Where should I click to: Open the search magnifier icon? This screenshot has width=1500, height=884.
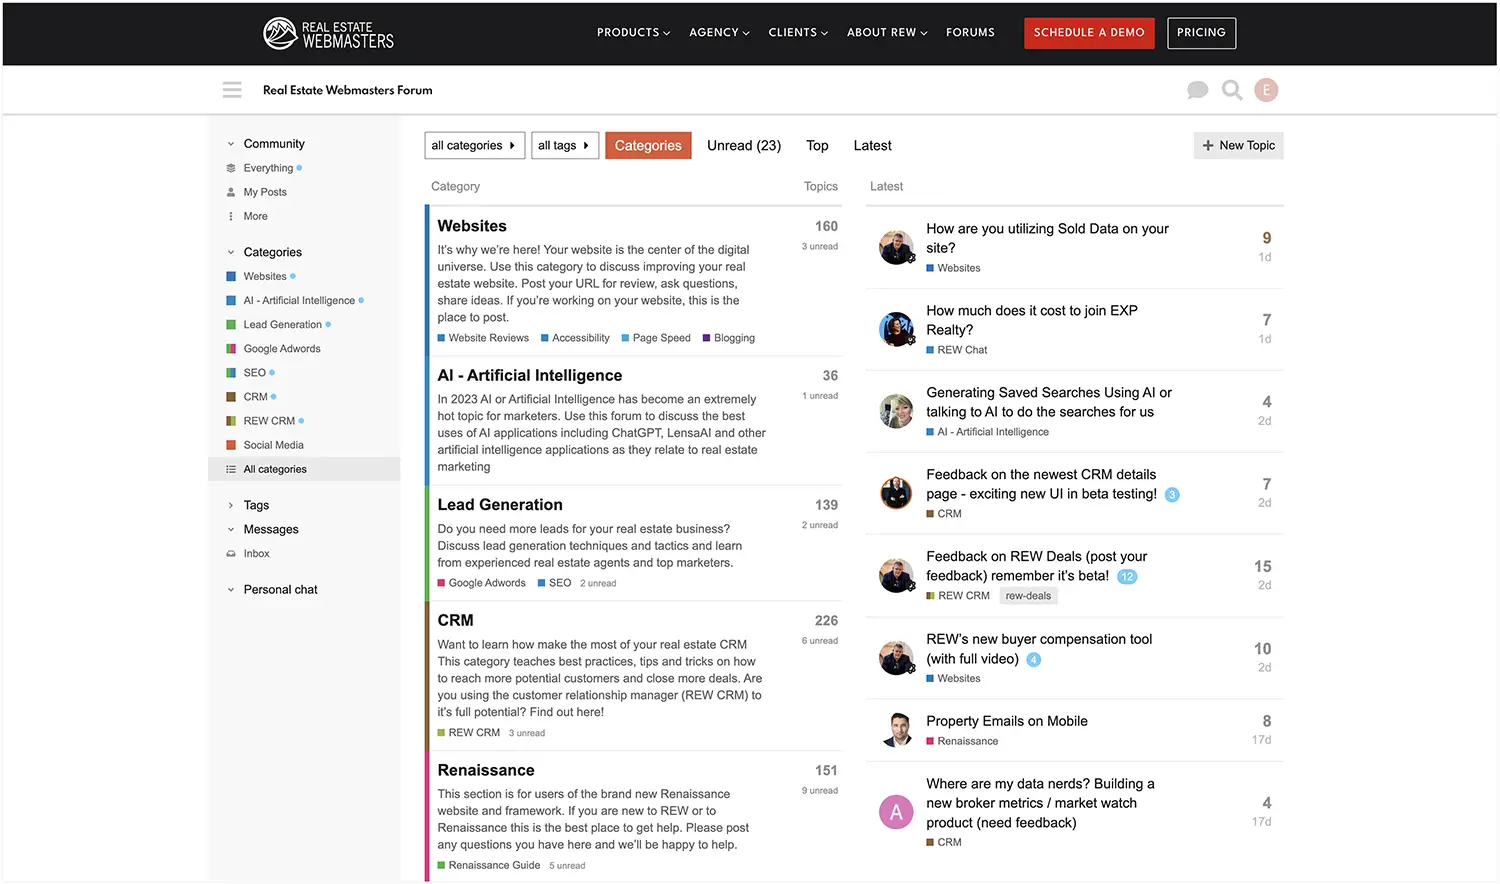tap(1232, 90)
